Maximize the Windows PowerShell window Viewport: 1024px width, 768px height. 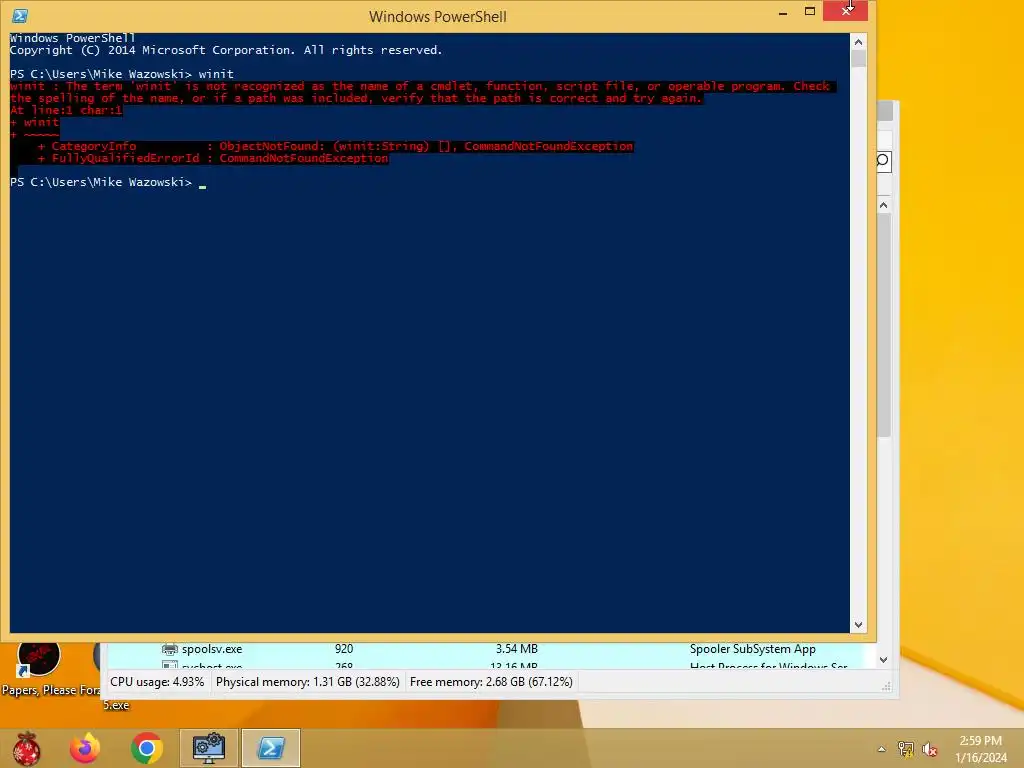[810, 12]
